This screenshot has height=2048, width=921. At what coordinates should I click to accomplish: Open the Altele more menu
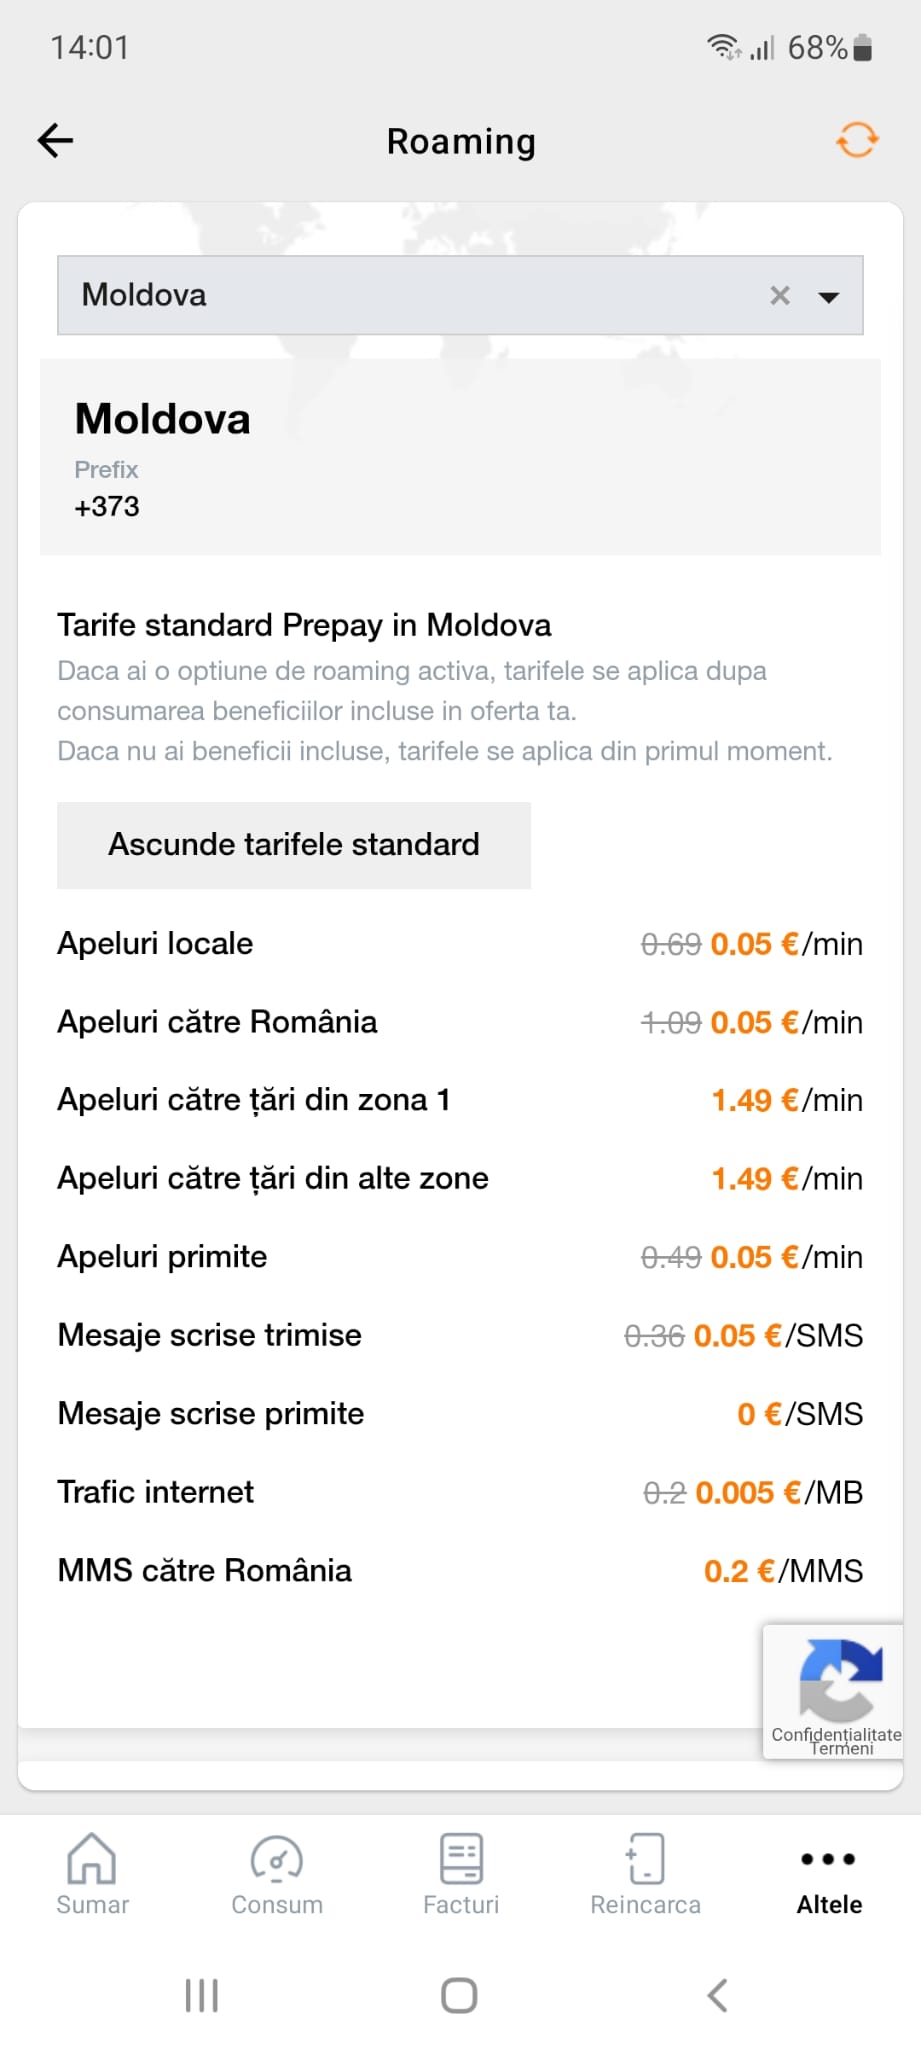click(x=829, y=1874)
